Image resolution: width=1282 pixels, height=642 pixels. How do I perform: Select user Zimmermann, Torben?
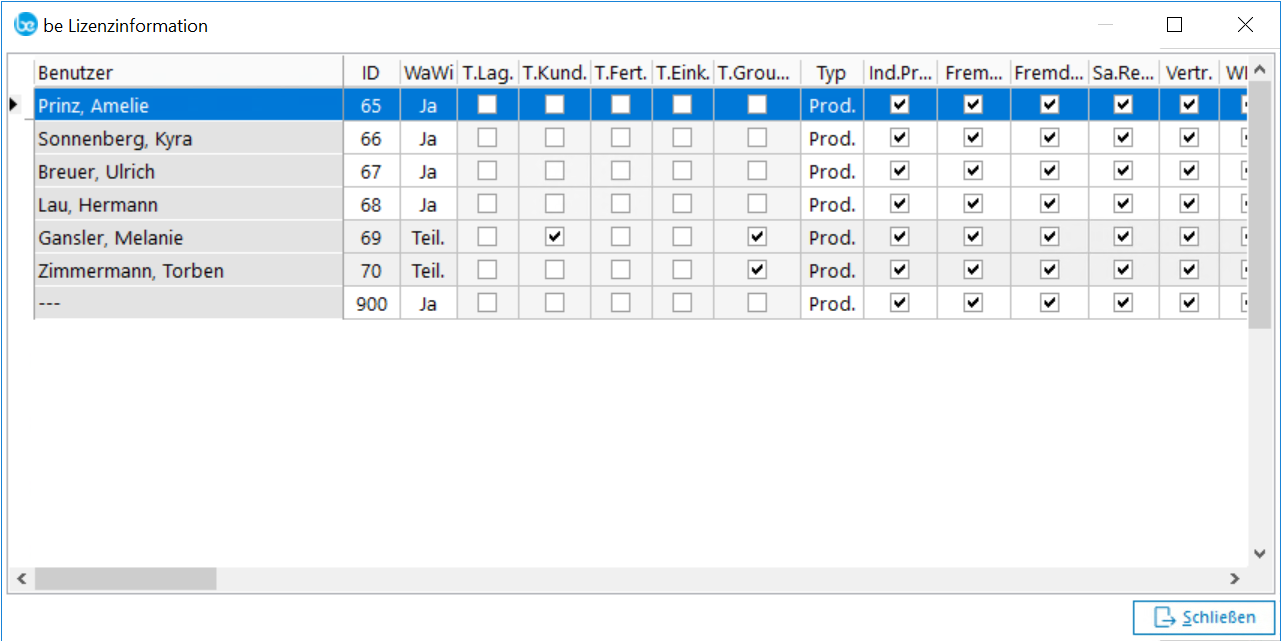click(x=188, y=271)
